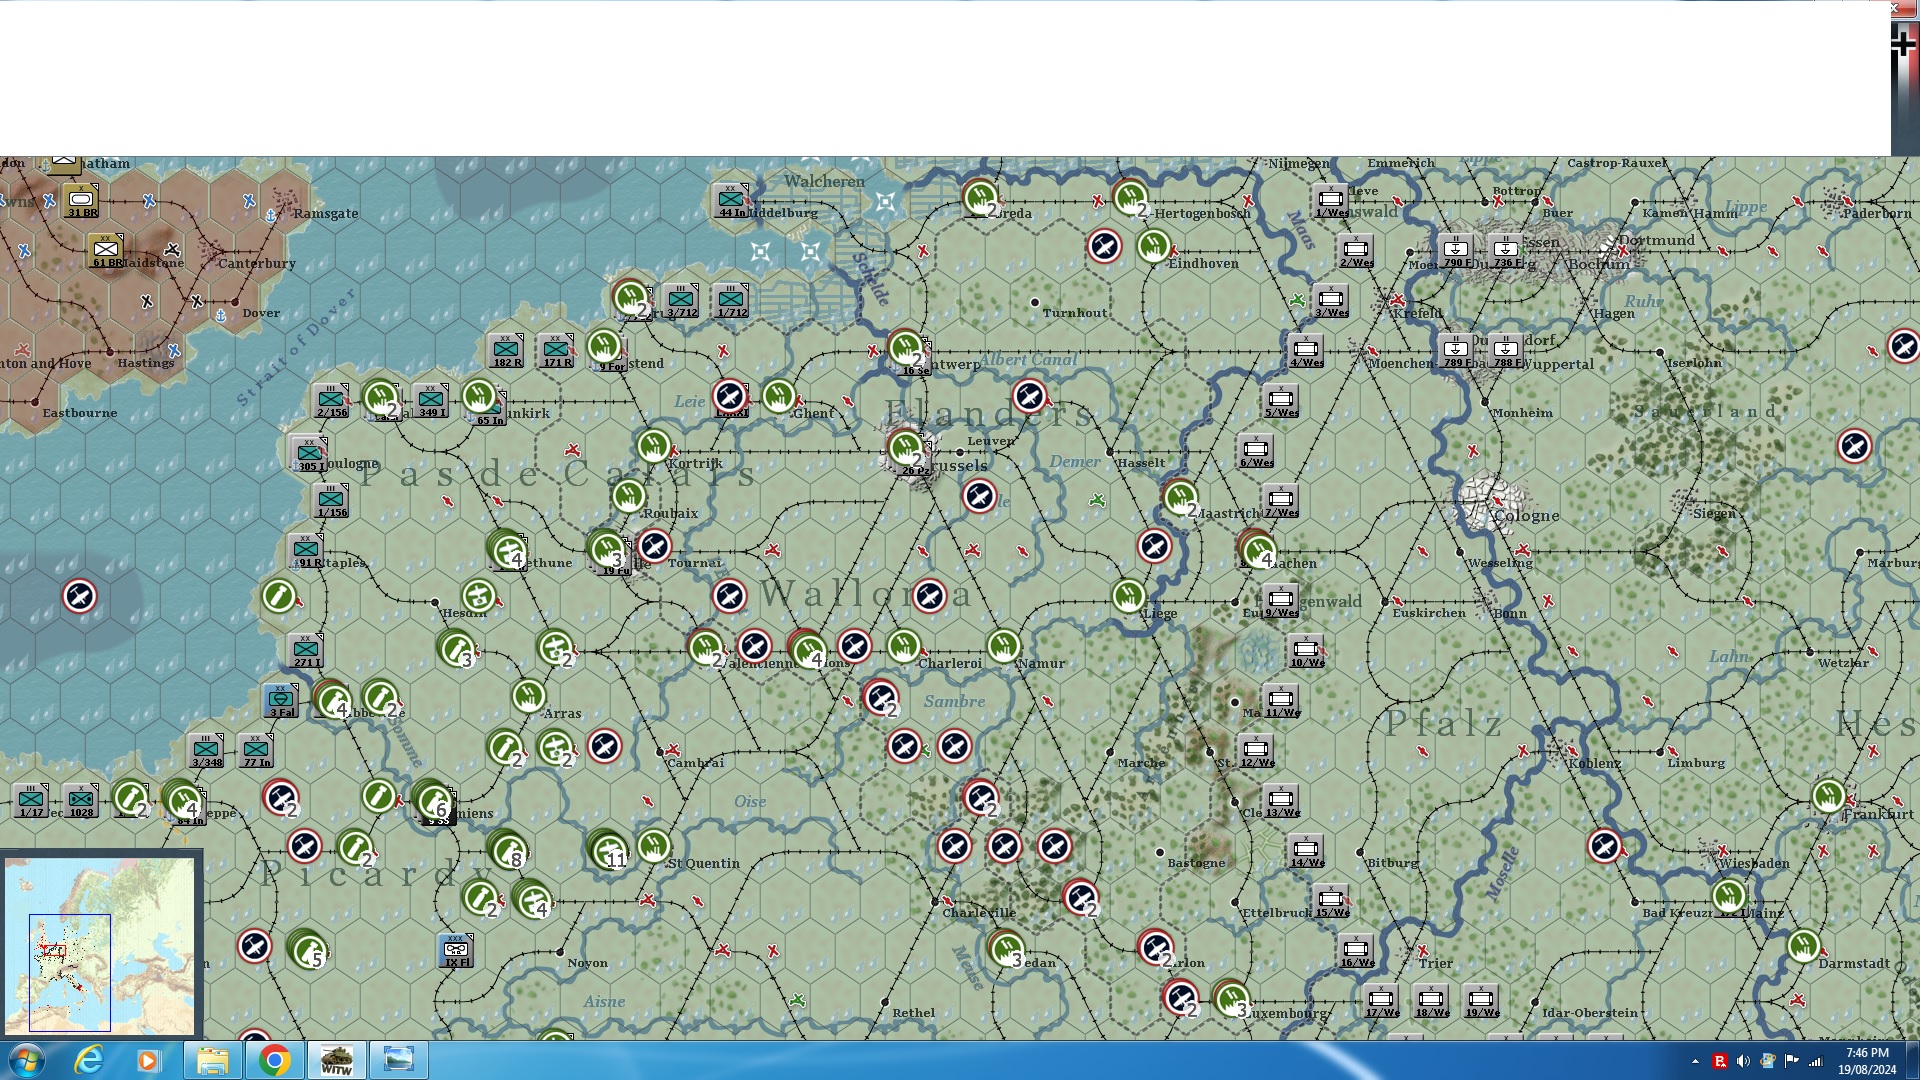Select the 3 Fal unit near Abbeville
The height and width of the screenshot is (1080, 1920).
[281, 700]
